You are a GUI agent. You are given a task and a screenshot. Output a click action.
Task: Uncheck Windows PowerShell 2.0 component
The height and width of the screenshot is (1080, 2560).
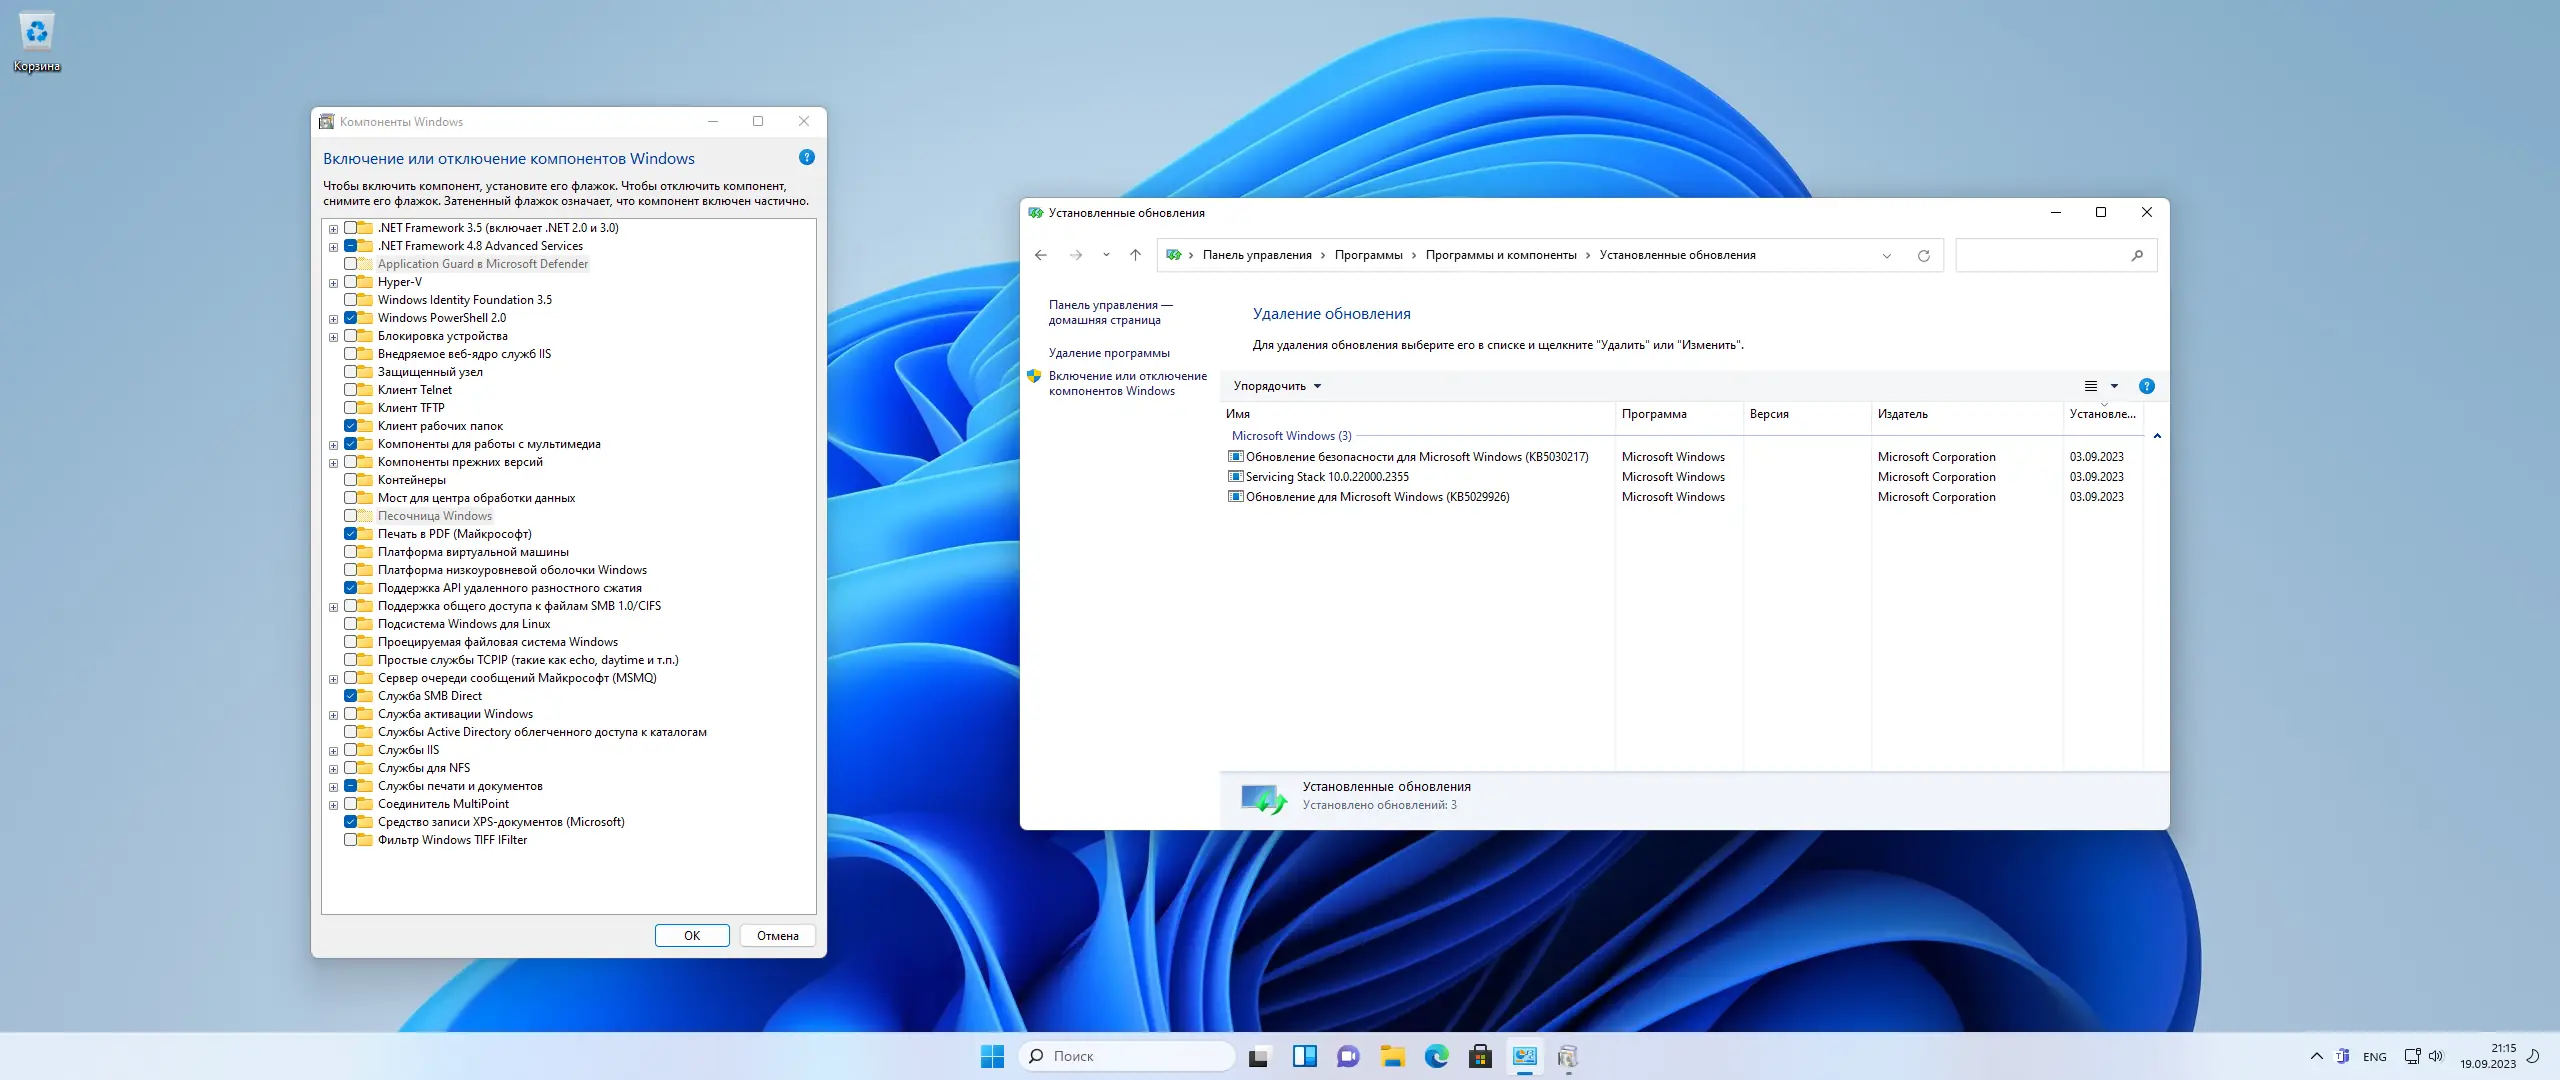tap(351, 318)
